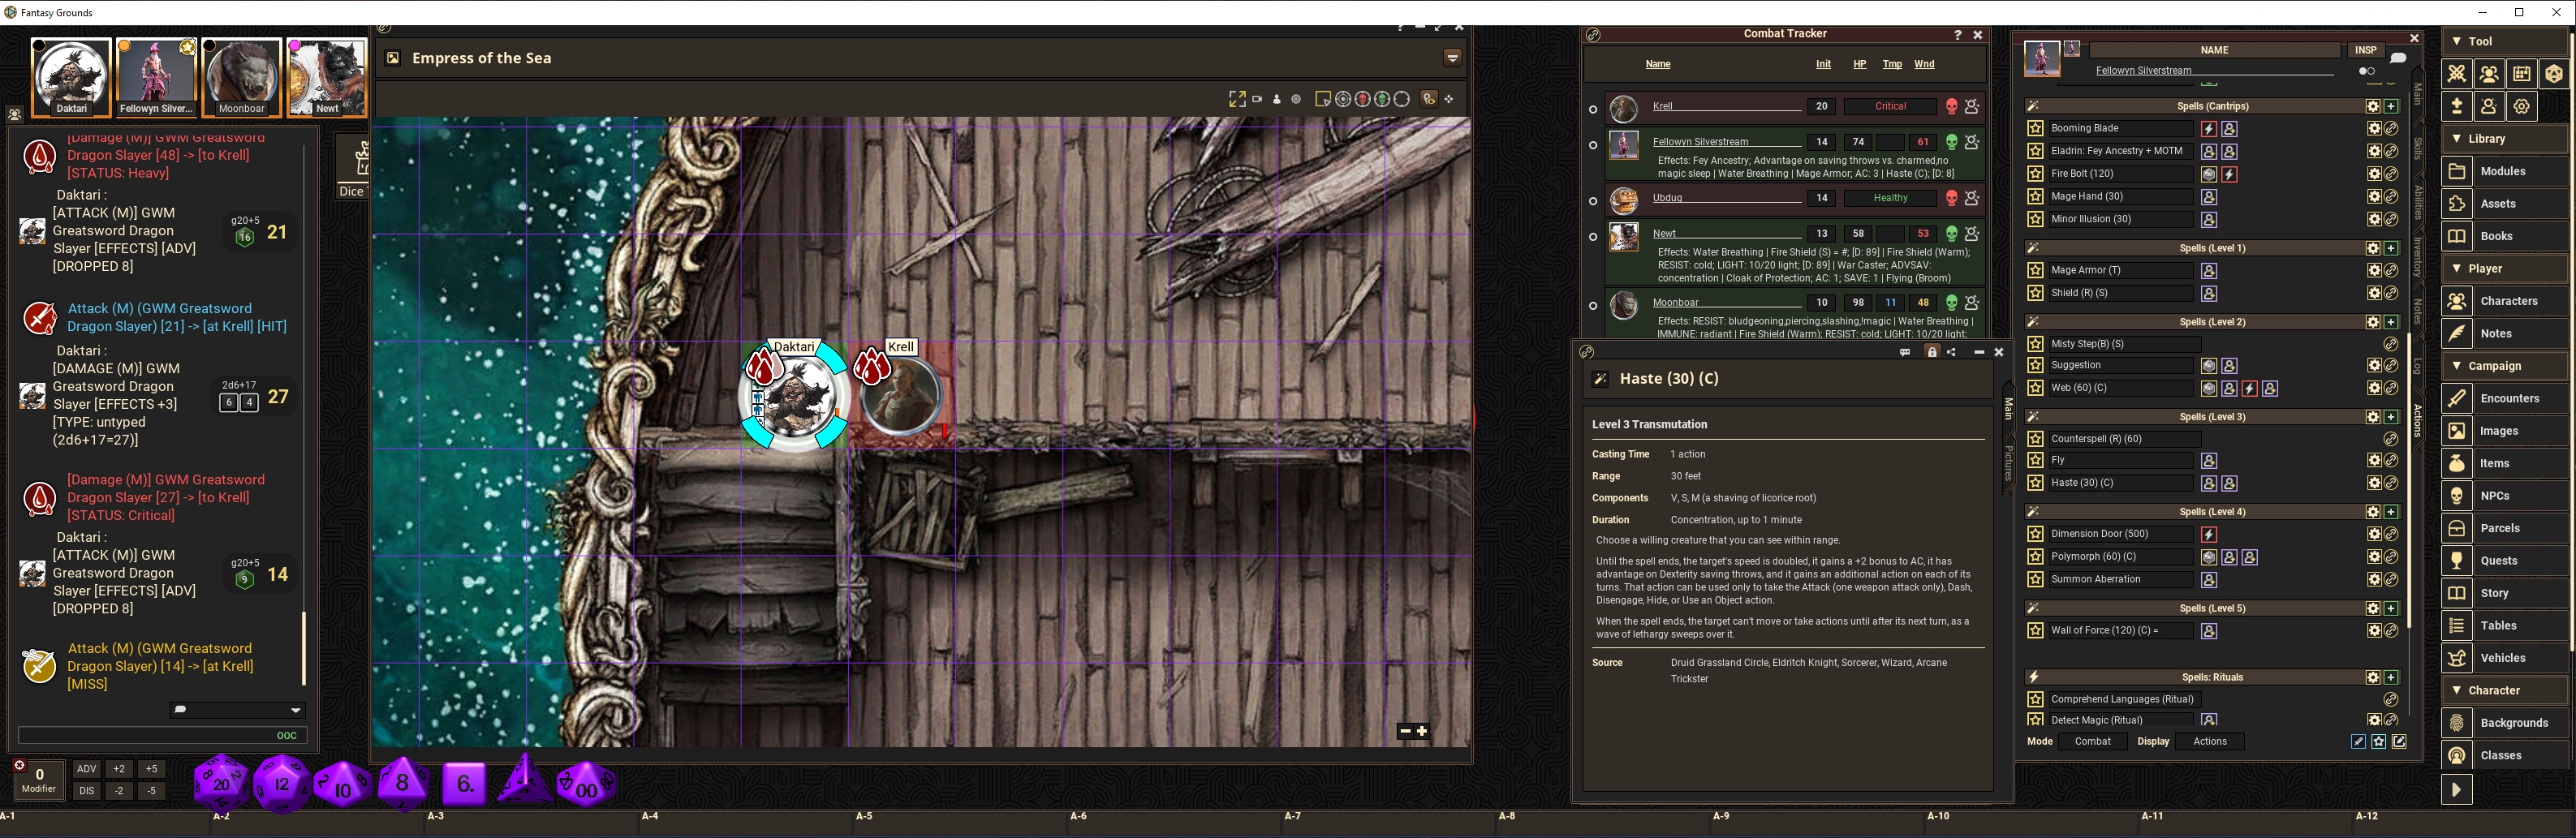The width and height of the screenshot is (2576, 838).
Task: Click Moonboar's targeting icon in Combat Tracker
Action: point(1972,302)
